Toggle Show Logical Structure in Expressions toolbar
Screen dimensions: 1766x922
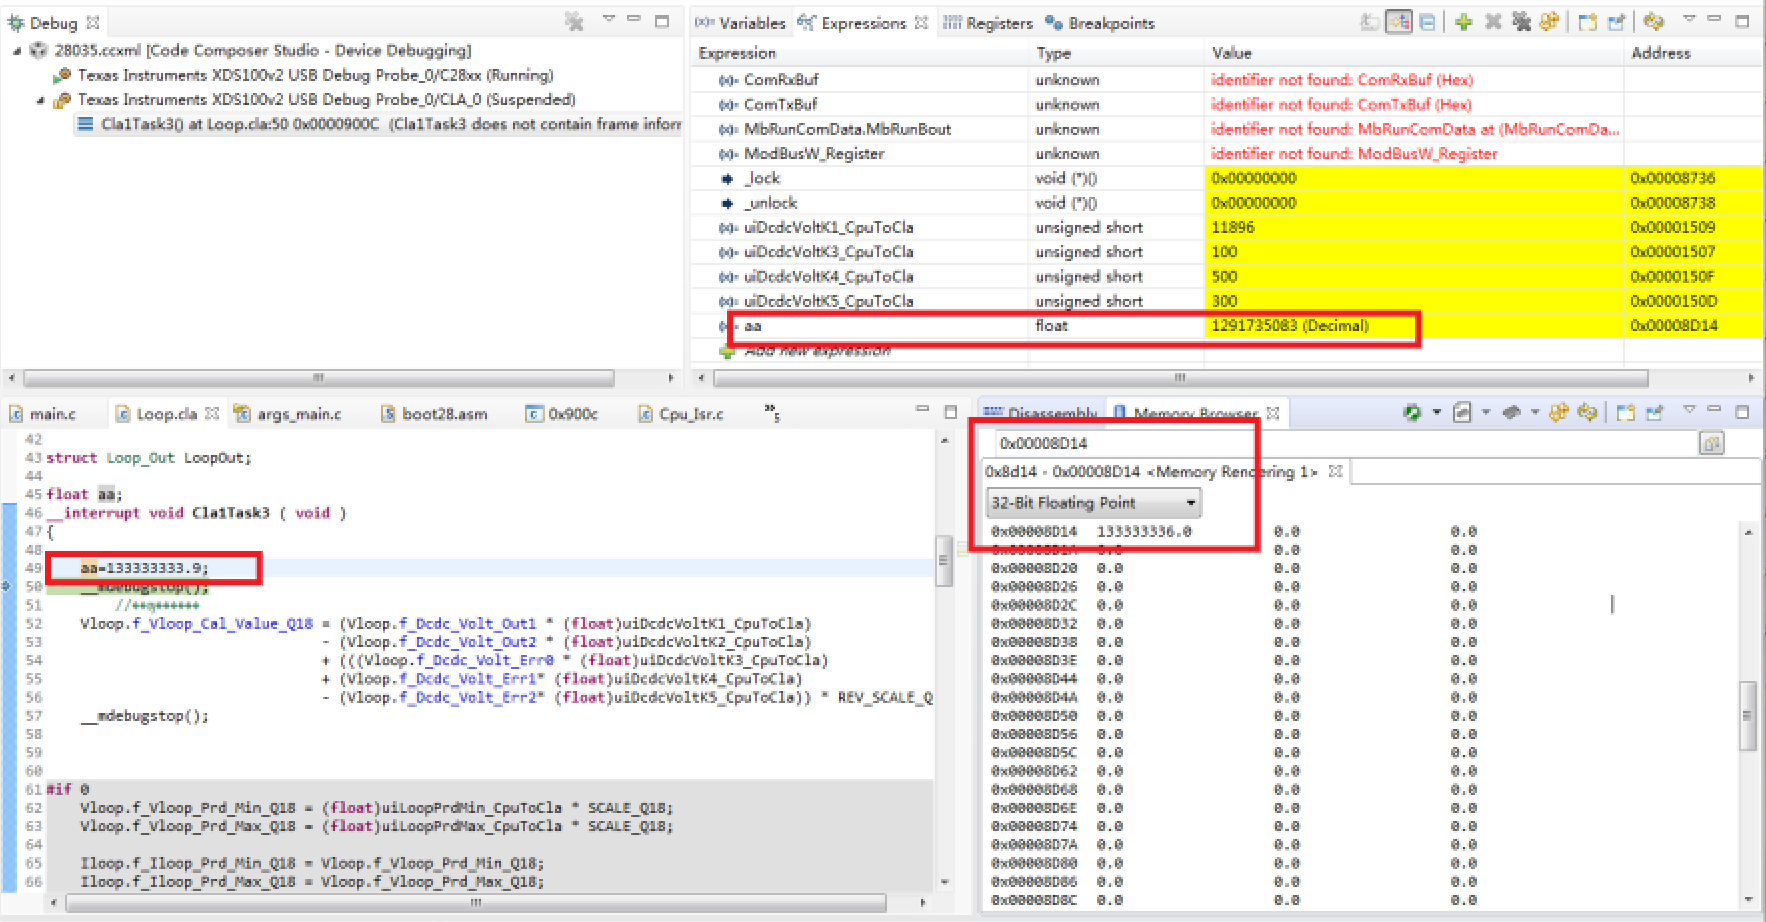(x=1398, y=22)
